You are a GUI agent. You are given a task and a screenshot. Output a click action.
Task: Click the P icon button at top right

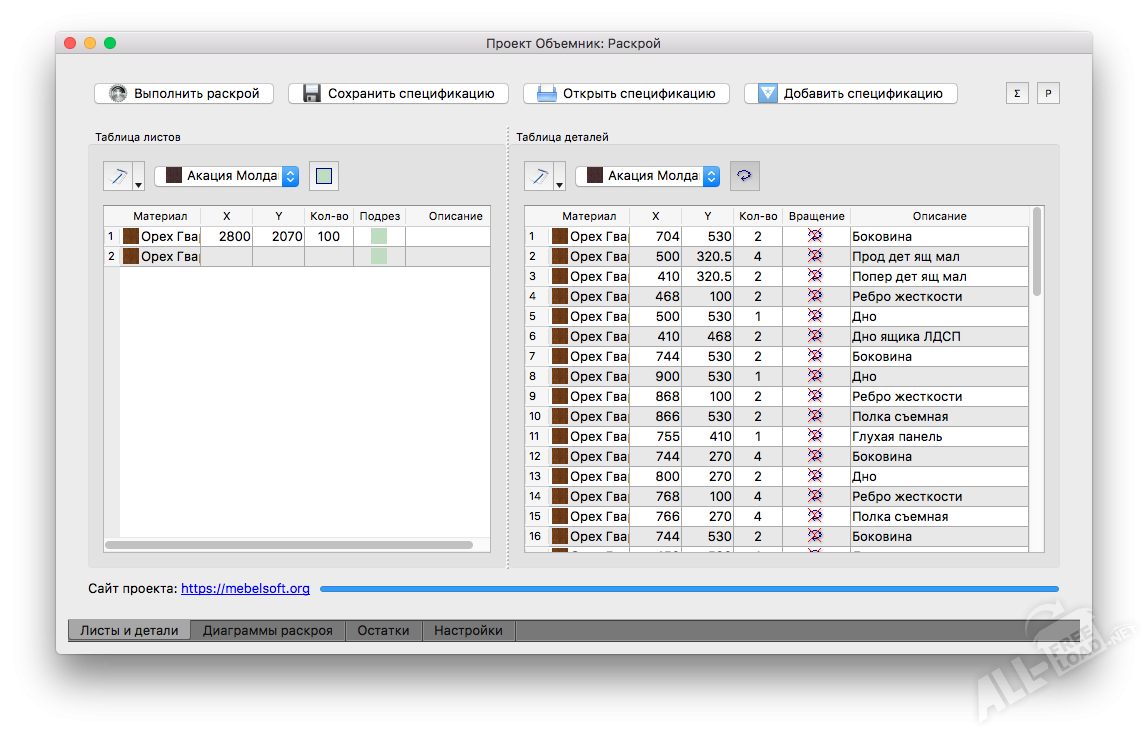(1048, 93)
